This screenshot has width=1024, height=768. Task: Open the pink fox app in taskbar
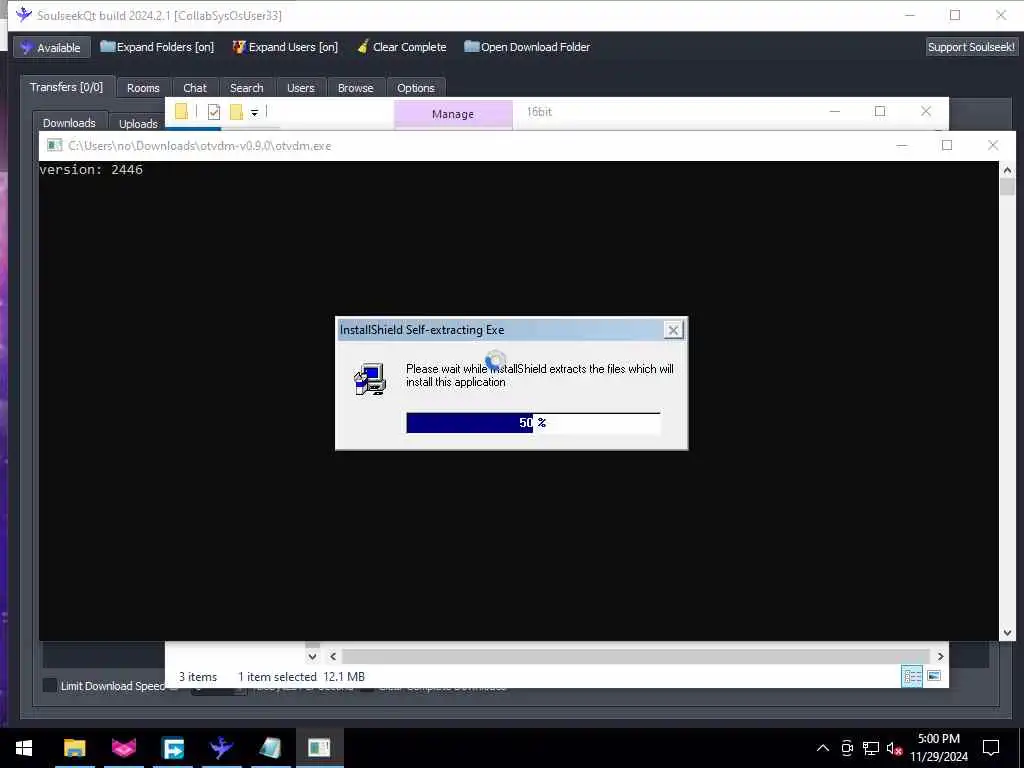pyautogui.click(x=123, y=748)
